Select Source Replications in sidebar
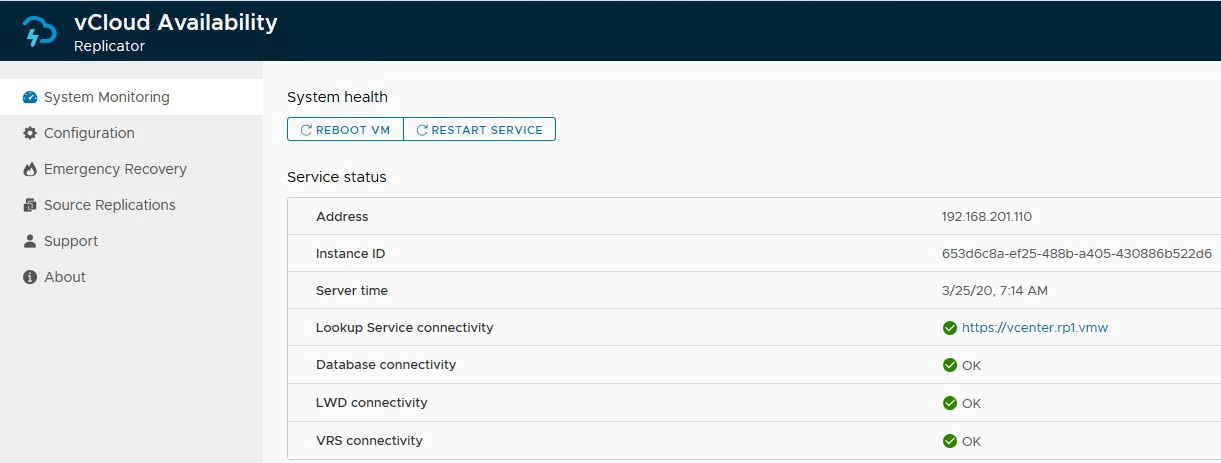 (x=110, y=205)
